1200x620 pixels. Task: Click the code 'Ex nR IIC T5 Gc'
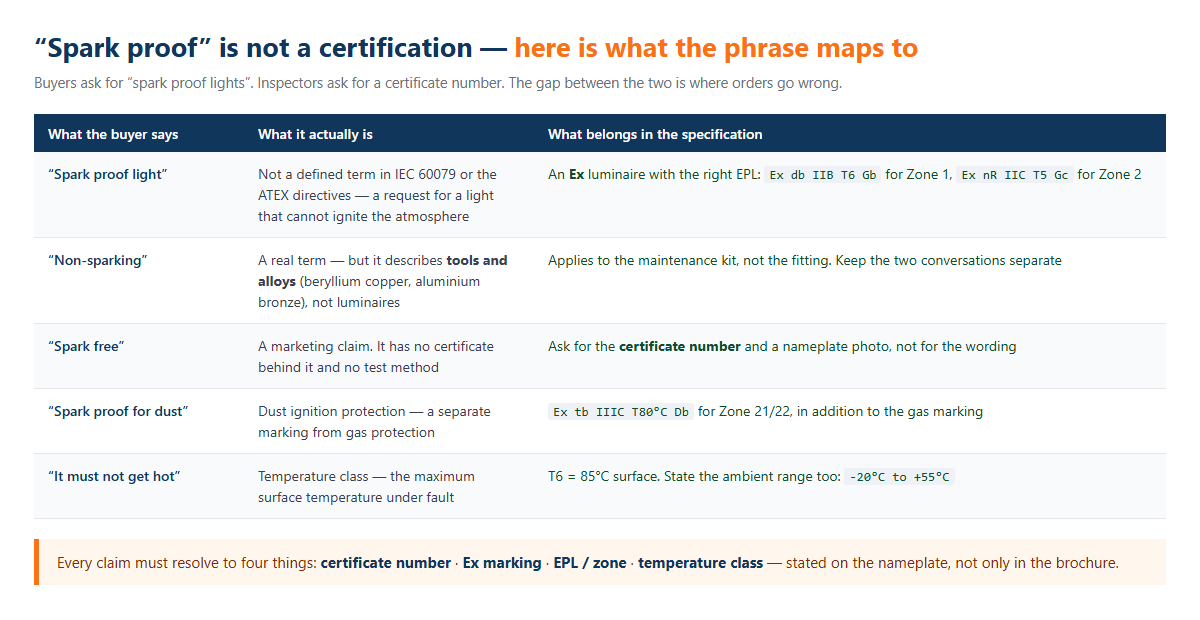pyautogui.click(x=1015, y=175)
